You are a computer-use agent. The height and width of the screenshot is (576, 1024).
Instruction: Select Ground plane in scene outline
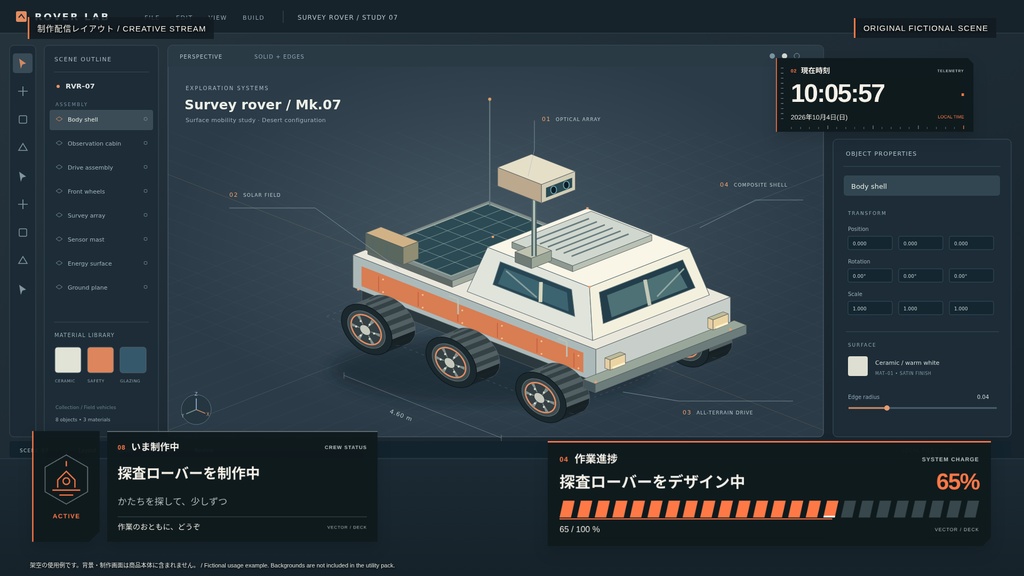point(101,287)
